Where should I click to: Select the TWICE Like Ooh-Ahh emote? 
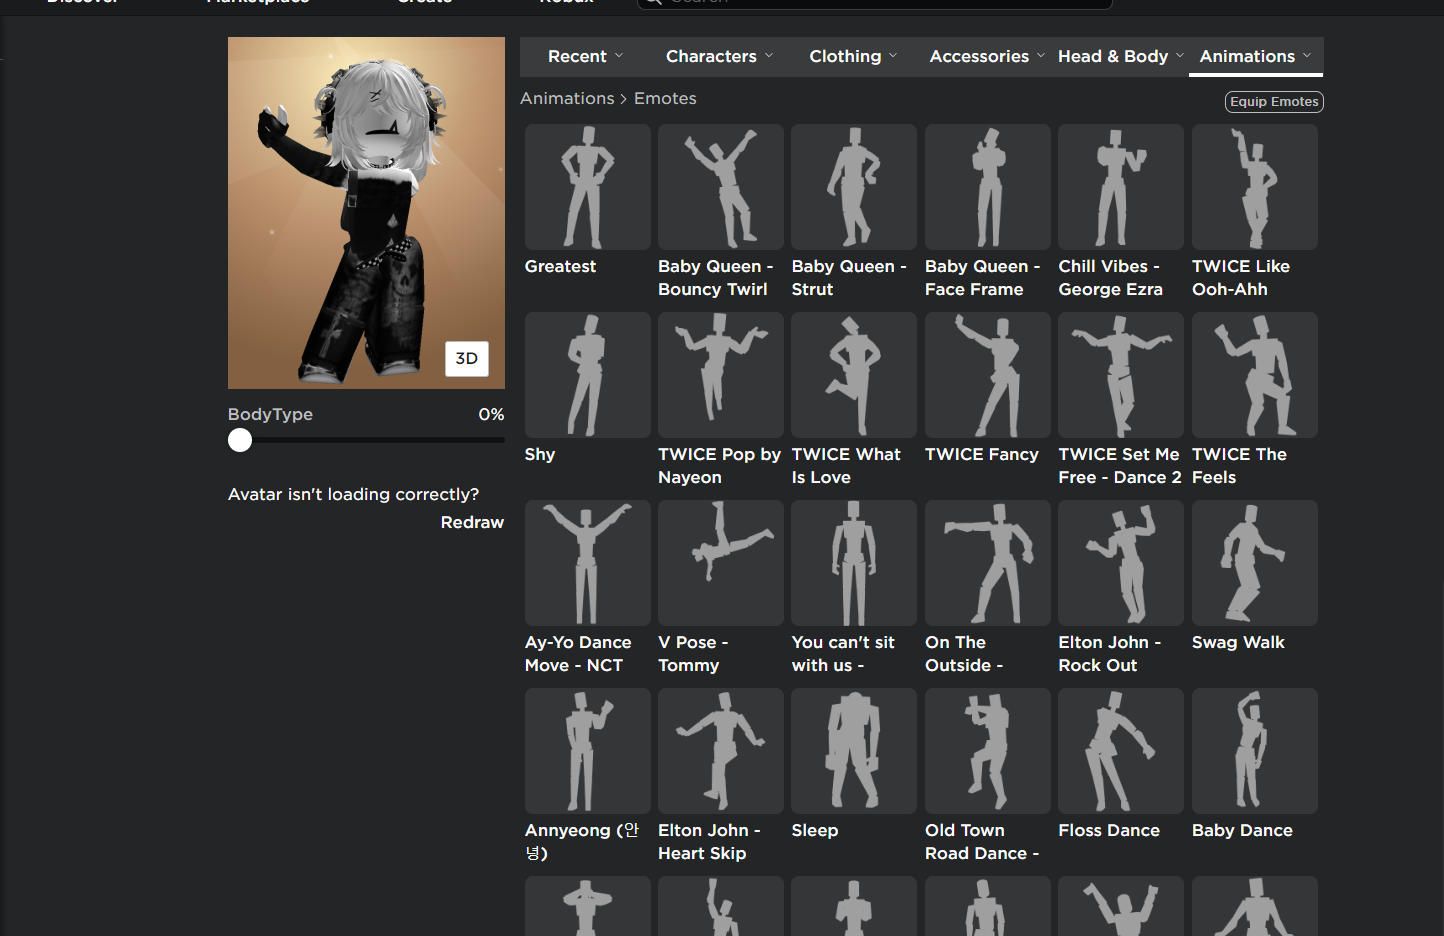click(x=1254, y=187)
